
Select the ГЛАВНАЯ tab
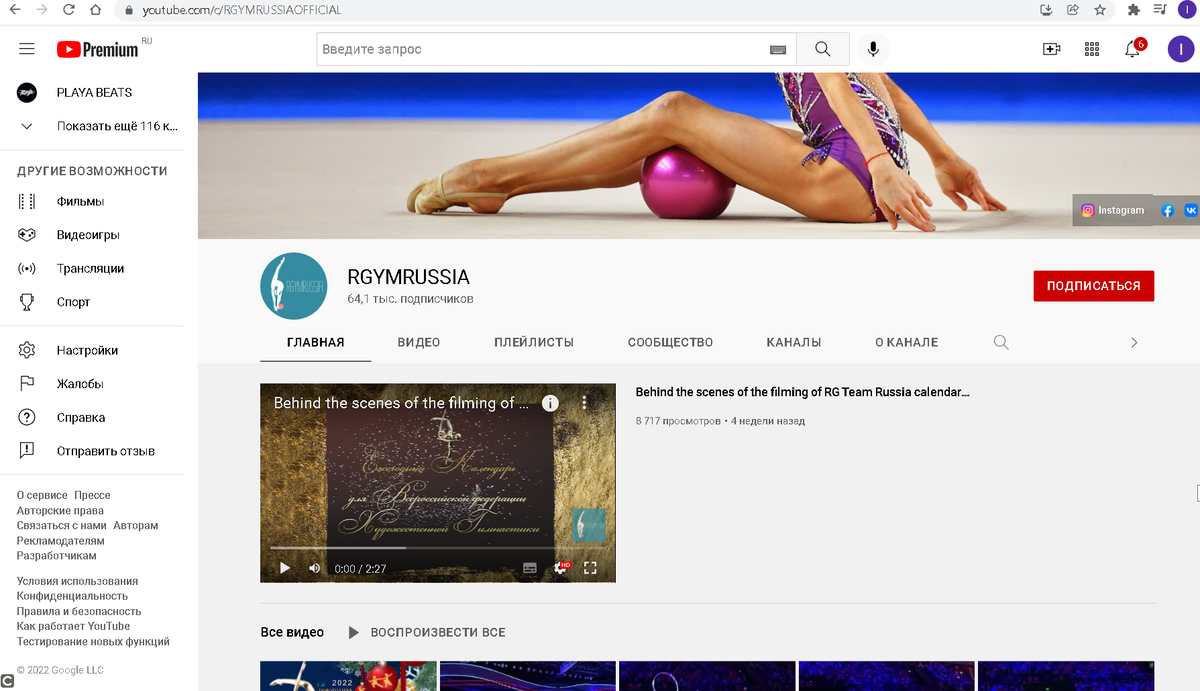pyautogui.click(x=315, y=342)
